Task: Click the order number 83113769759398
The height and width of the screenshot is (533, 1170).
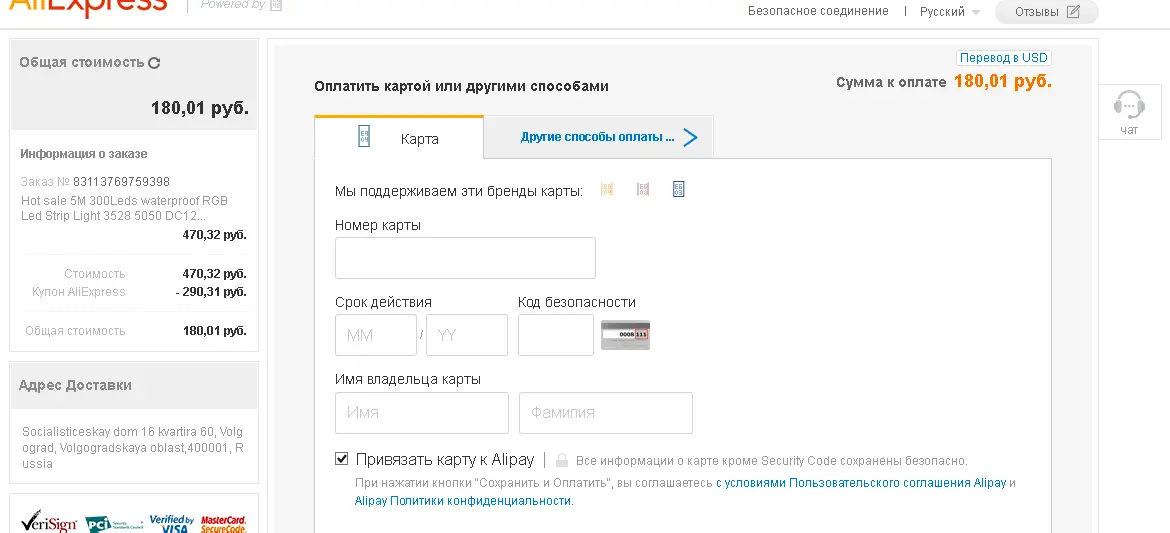Action: tap(122, 181)
